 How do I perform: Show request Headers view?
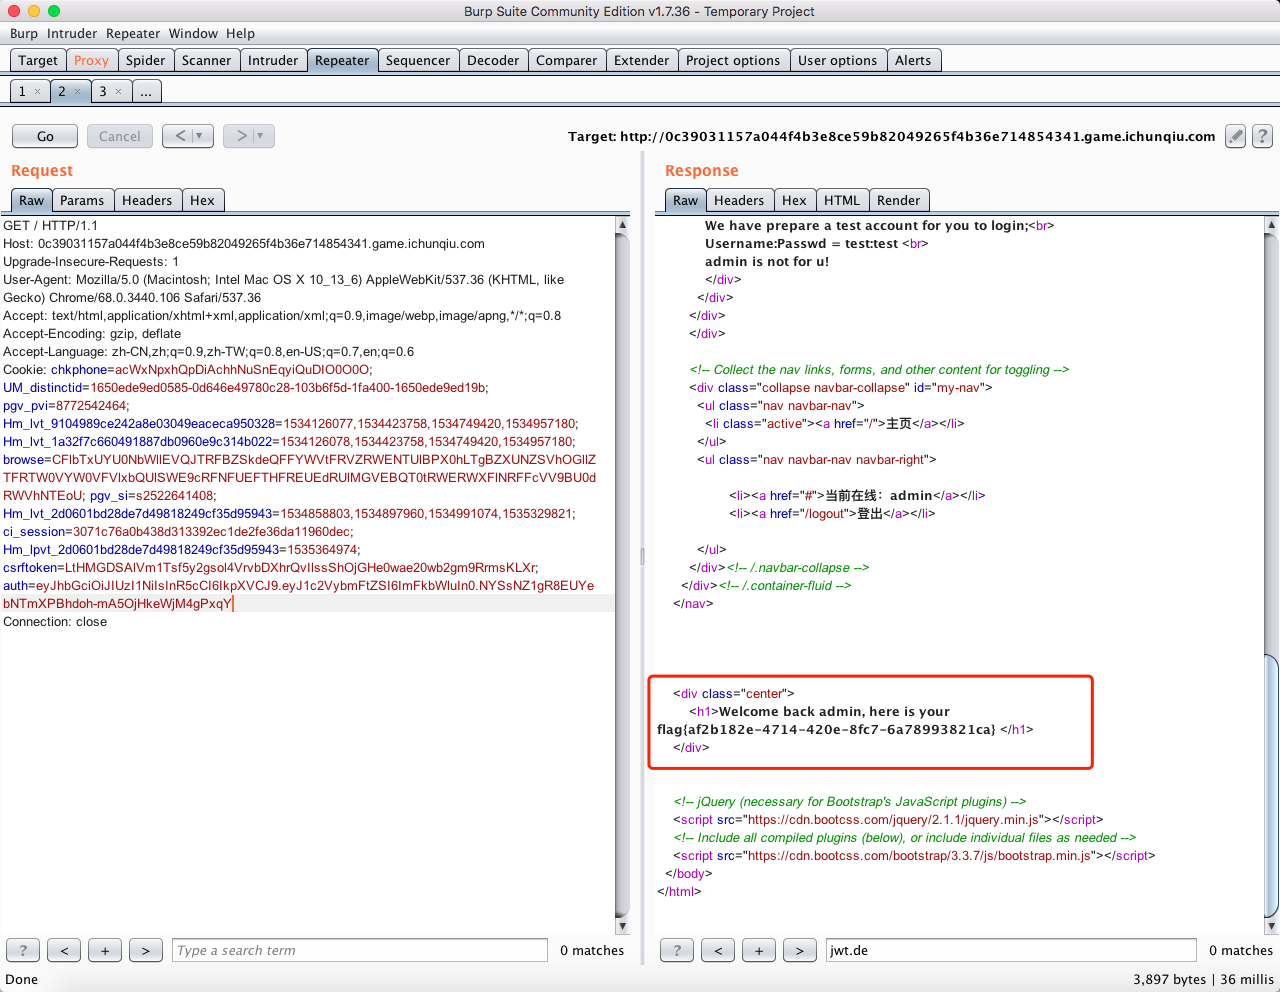tap(147, 200)
